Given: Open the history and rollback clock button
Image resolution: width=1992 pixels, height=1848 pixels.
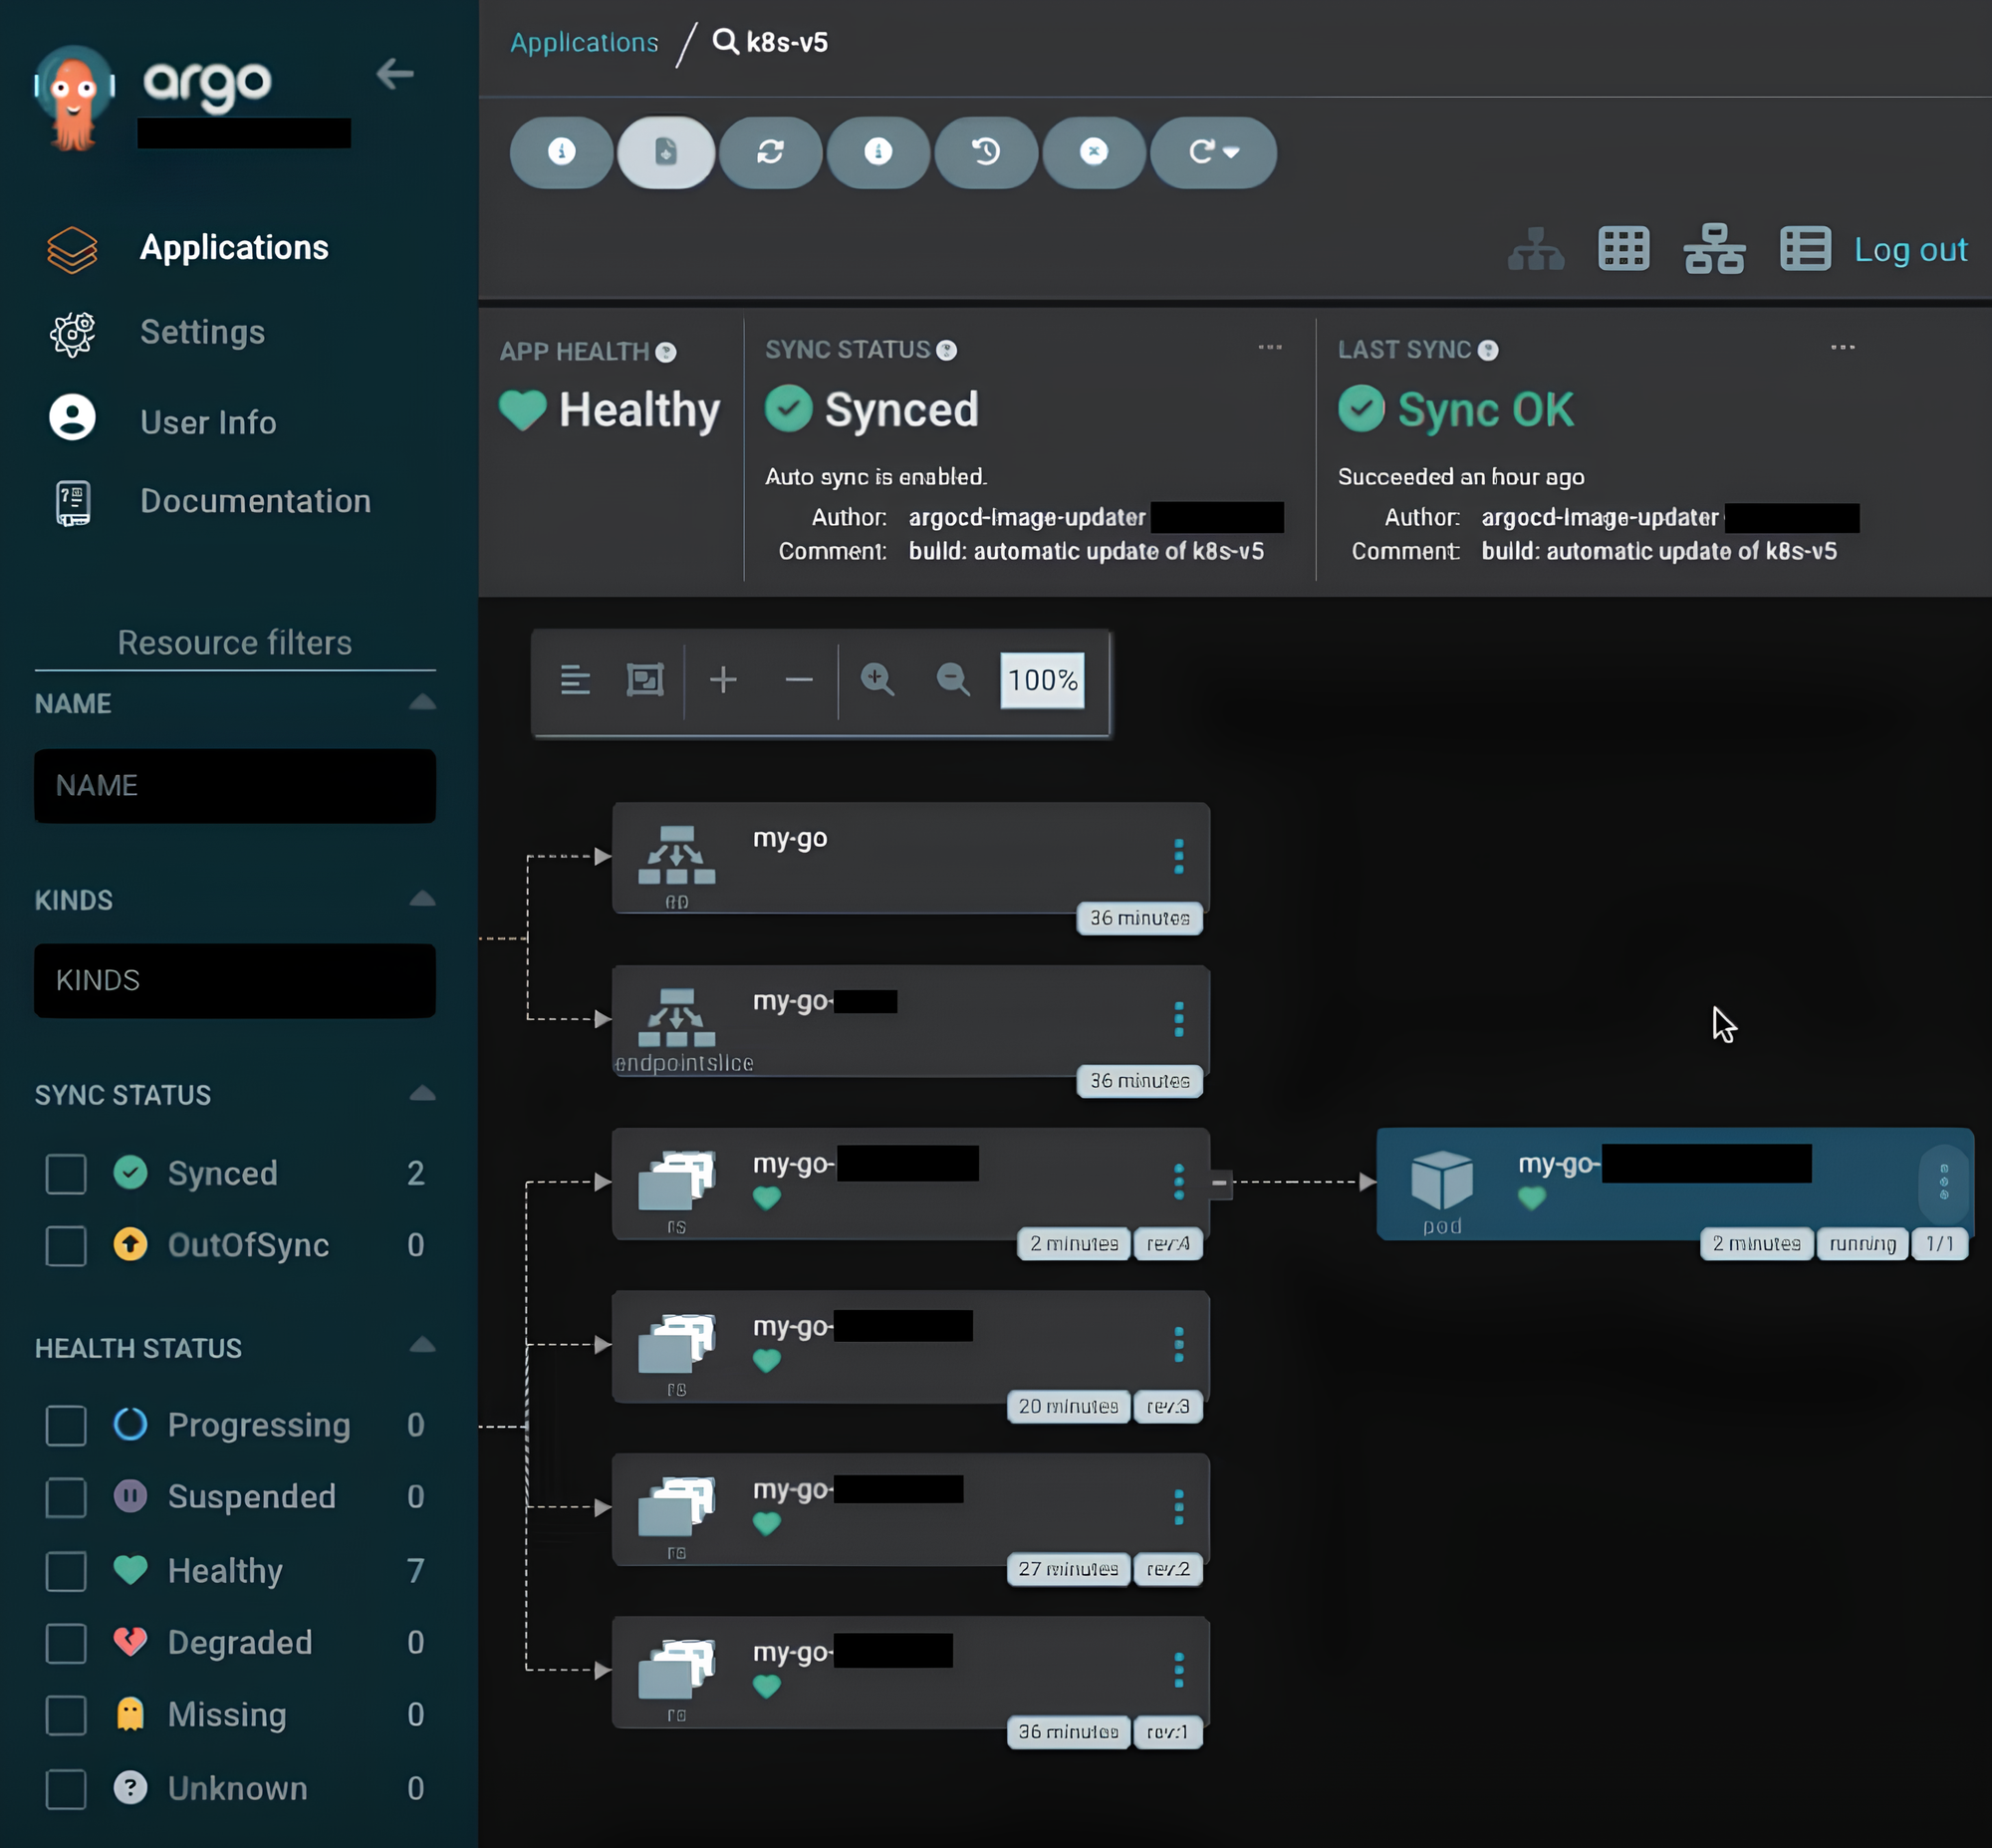Looking at the screenshot, I should pos(986,152).
